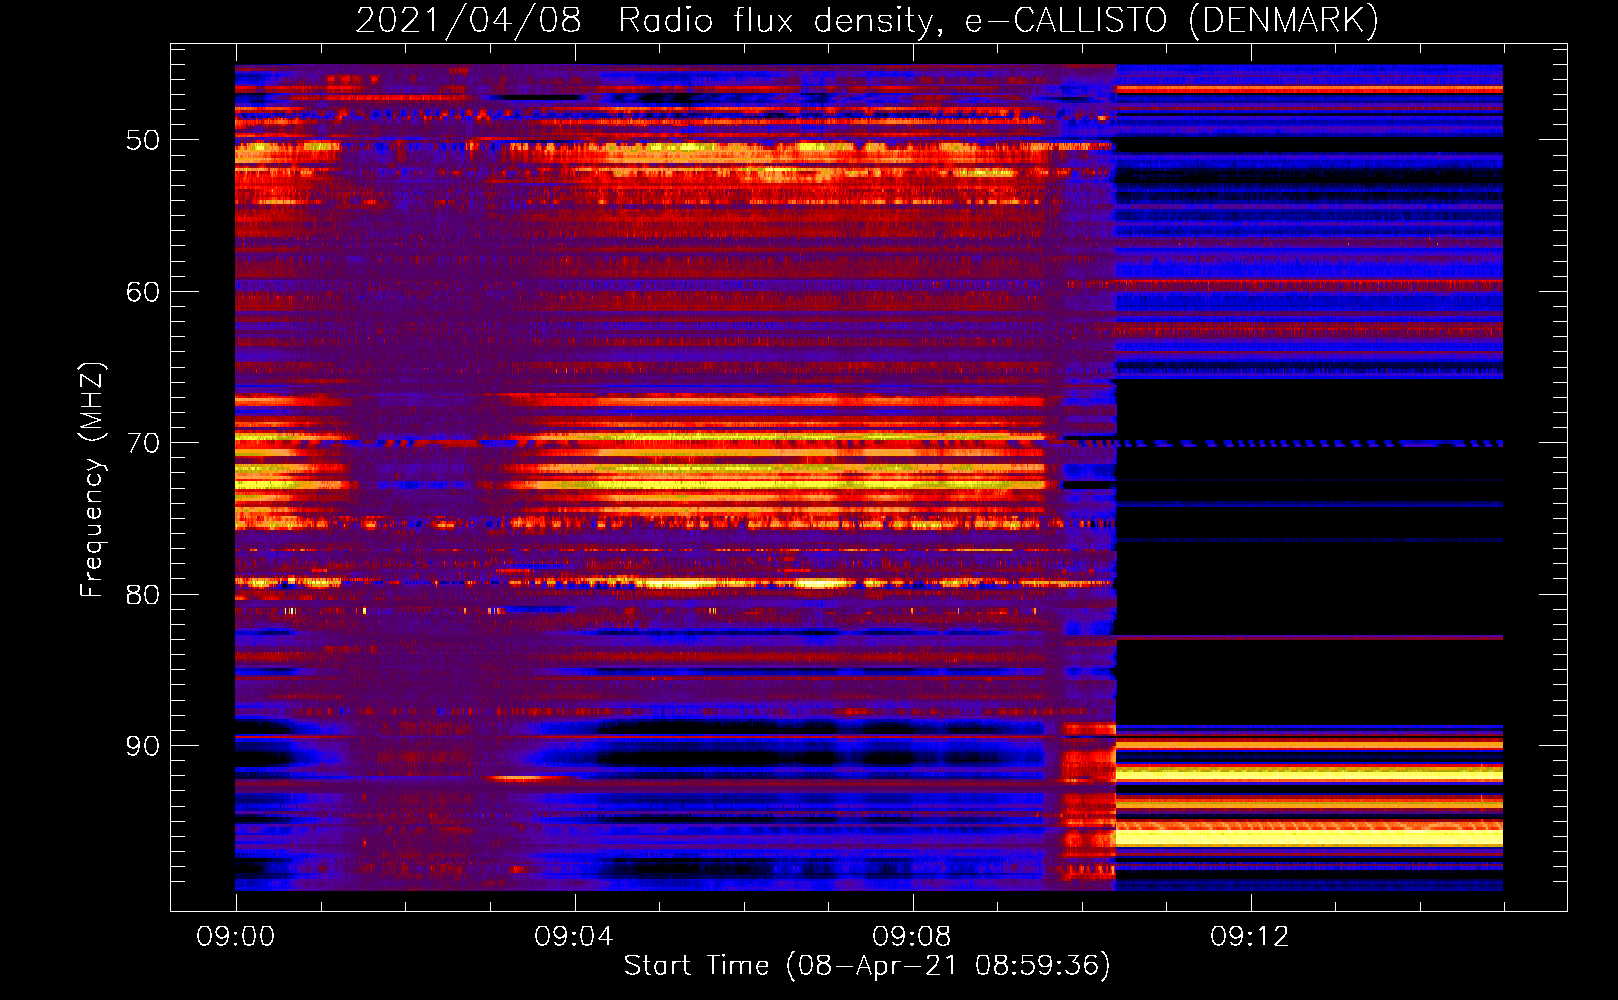Click the 'e-CALLISTO (DENMARK)' title text
The image size is (1618, 1000).
click(x=1171, y=20)
